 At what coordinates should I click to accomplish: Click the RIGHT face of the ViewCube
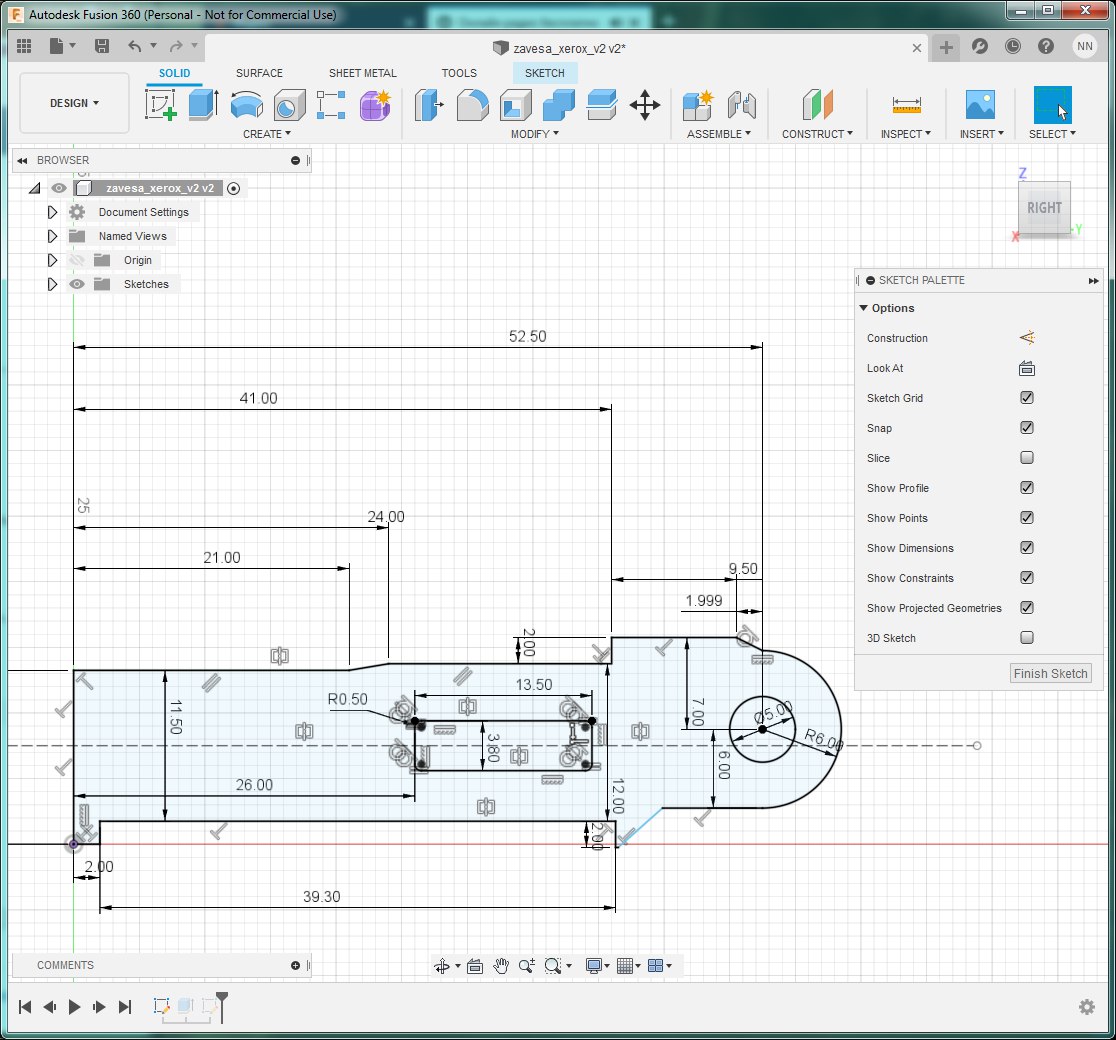click(1044, 208)
